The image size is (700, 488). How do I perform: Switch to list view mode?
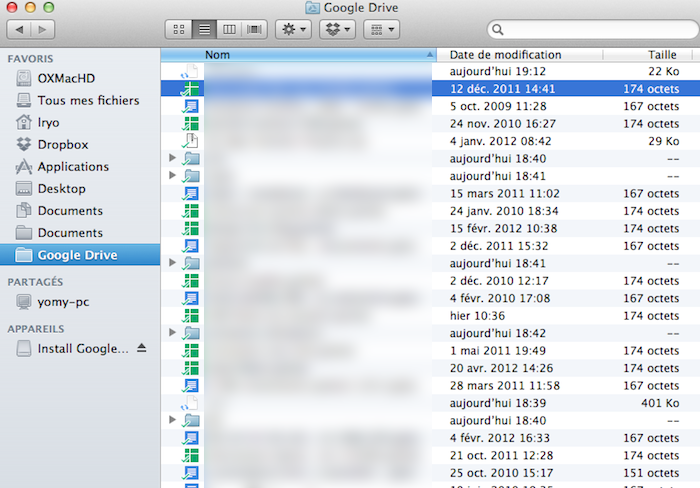coord(204,30)
